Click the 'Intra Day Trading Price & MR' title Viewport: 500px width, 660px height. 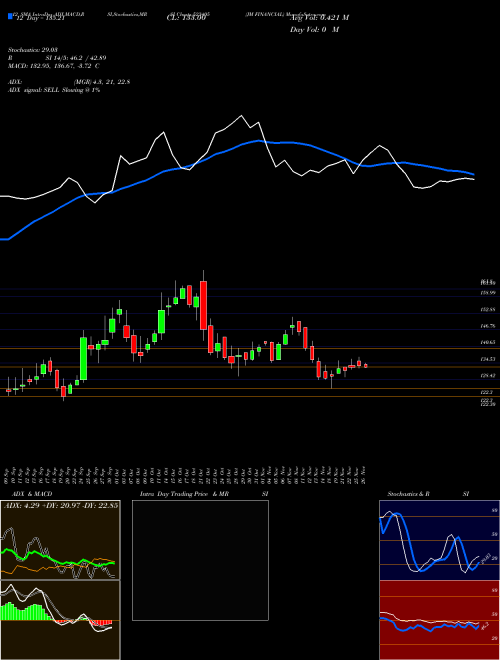[184, 494]
